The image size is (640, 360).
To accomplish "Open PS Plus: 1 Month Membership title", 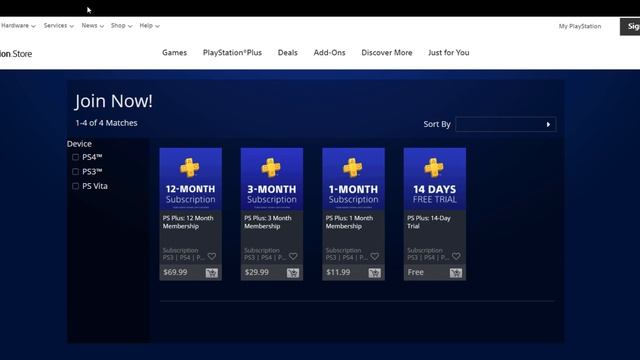I will coord(349,222).
